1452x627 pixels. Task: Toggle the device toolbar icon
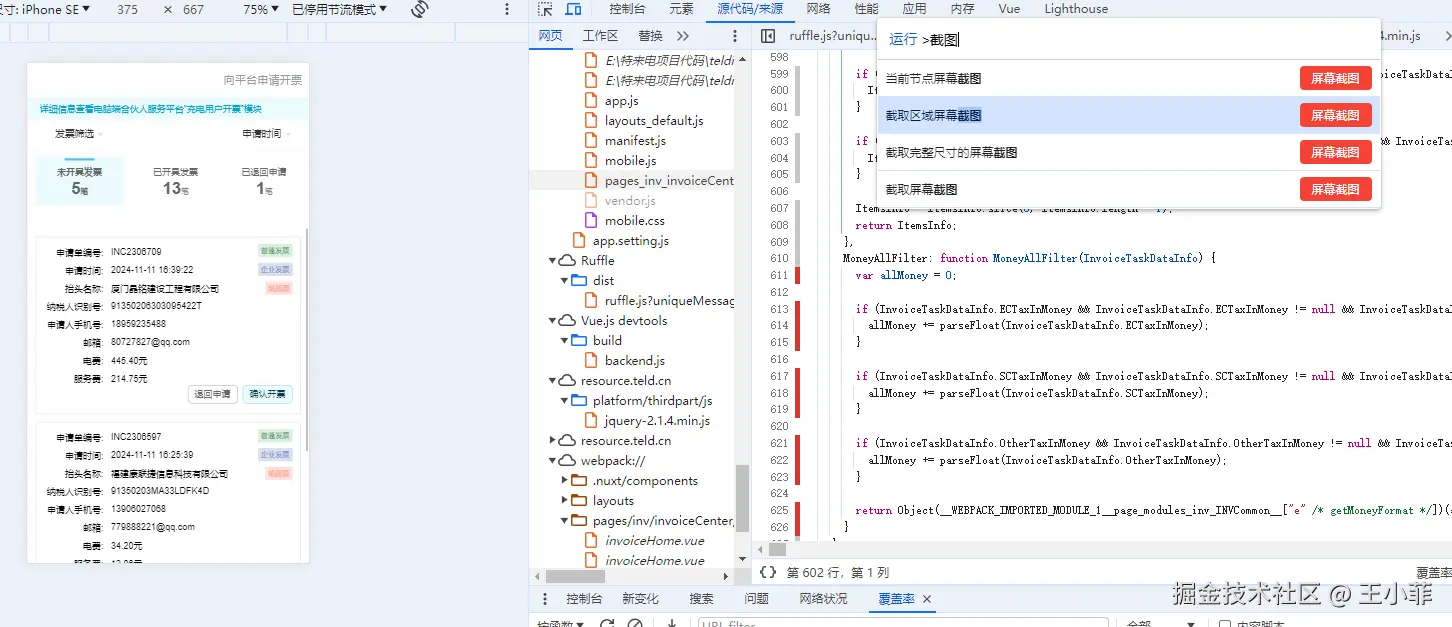click(573, 9)
